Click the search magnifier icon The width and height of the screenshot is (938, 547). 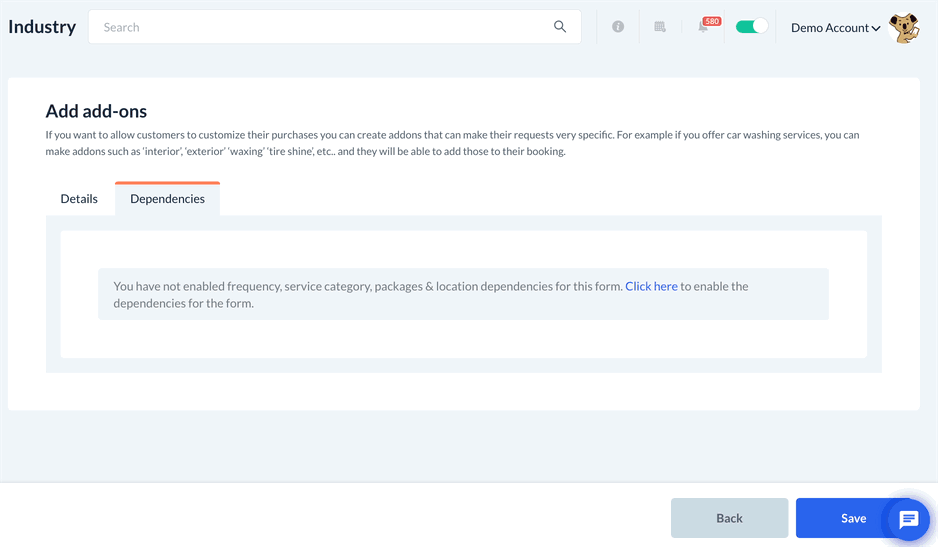click(560, 27)
